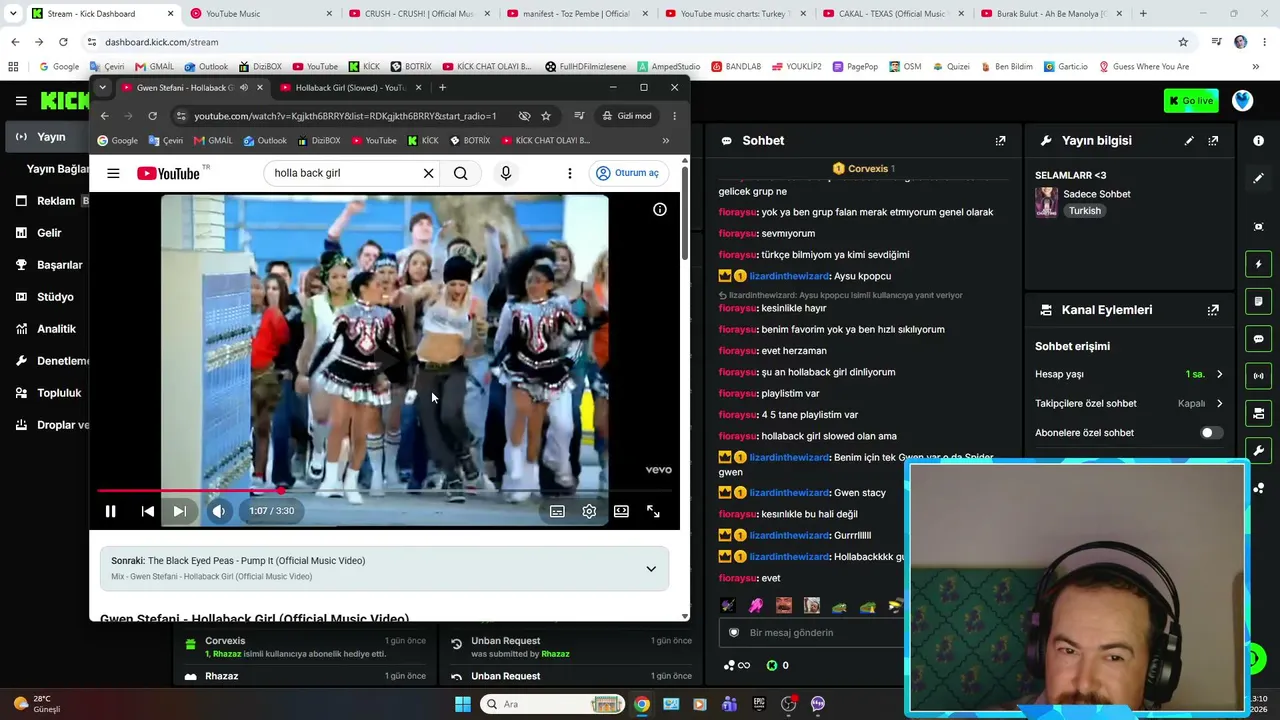
Task: Open DiziBOX bookmark in incognito window
Action: 318,141
